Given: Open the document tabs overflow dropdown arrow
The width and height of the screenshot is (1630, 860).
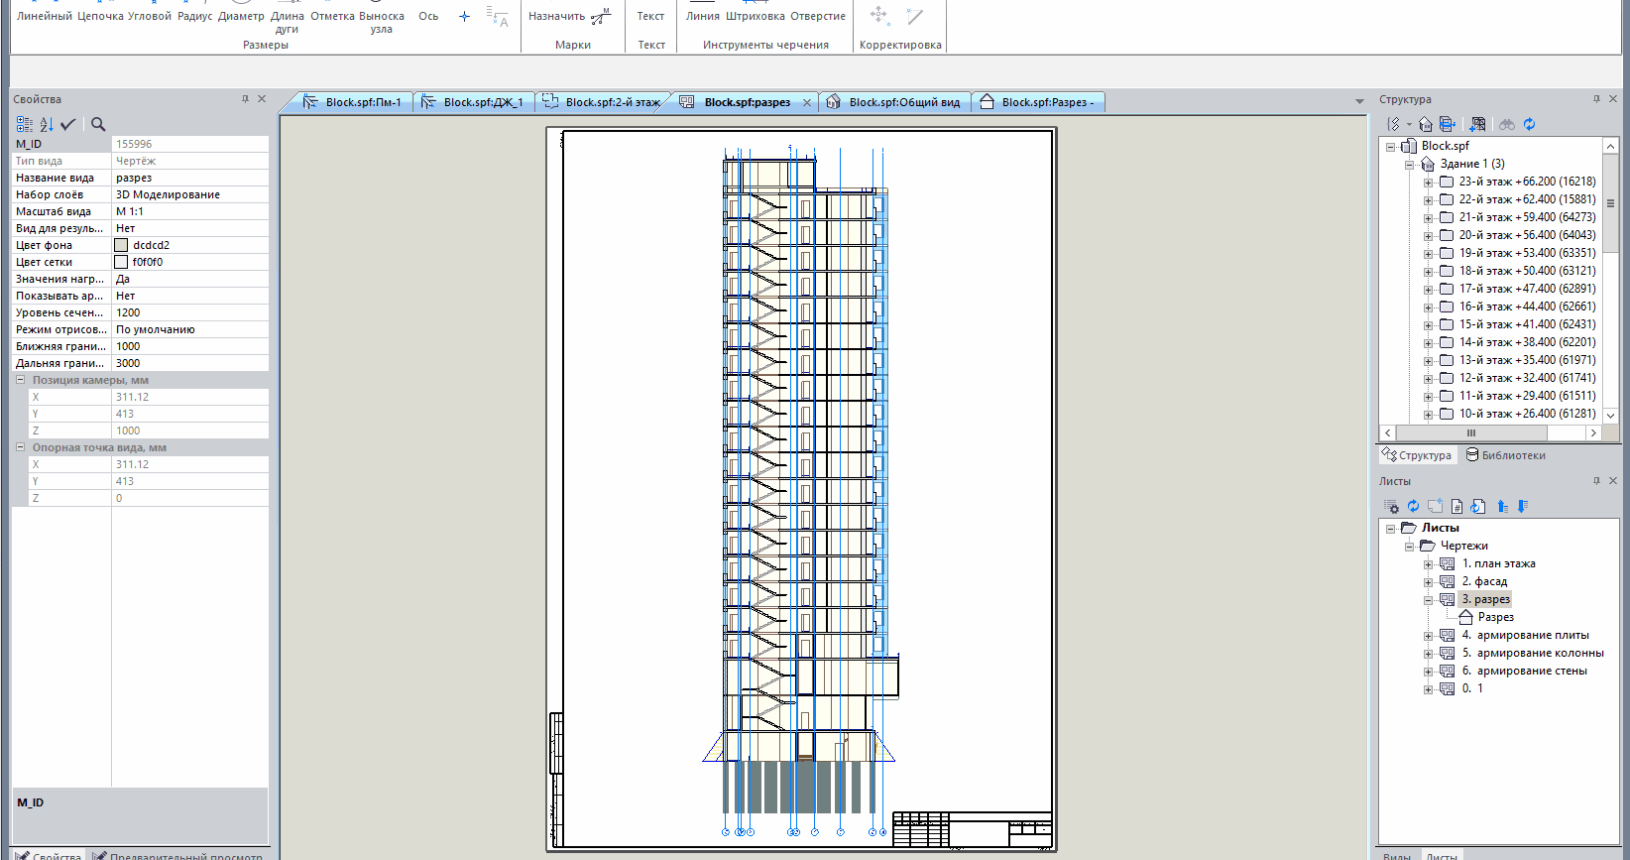Looking at the screenshot, I should tap(1359, 102).
